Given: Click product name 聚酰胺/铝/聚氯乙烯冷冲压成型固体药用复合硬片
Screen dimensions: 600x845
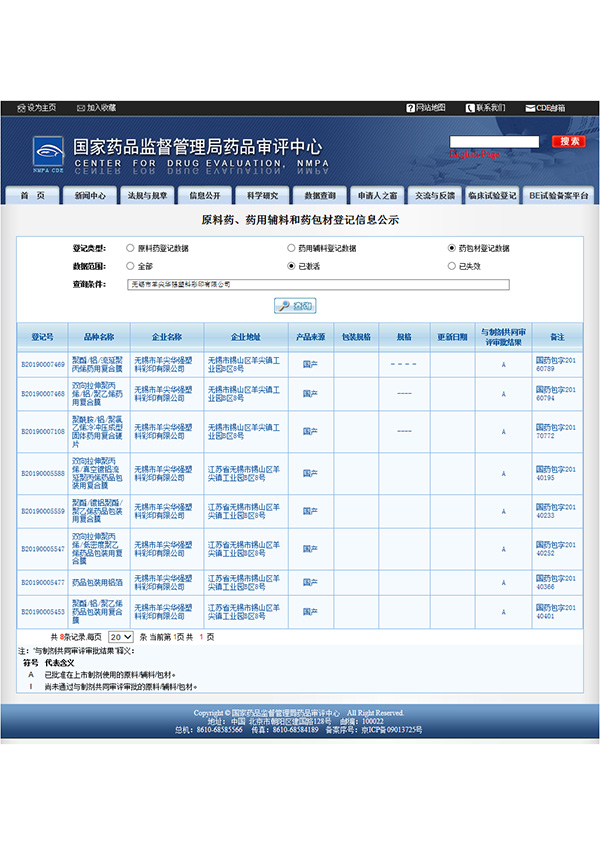Looking at the screenshot, I should (98, 432).
